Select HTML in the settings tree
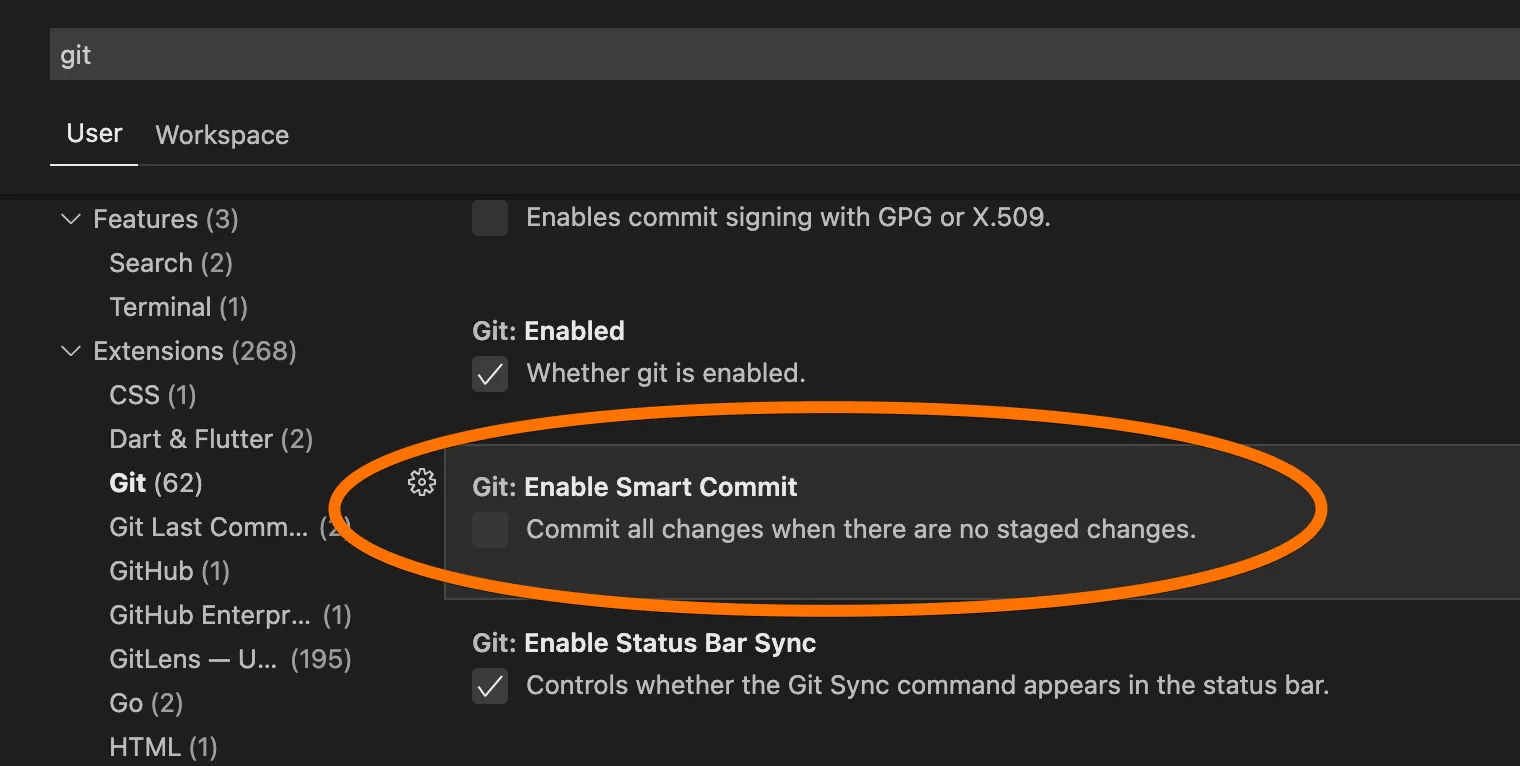The width and height of the screenshot is (1520, 766). pyautogui.click(x=163, y=747)
